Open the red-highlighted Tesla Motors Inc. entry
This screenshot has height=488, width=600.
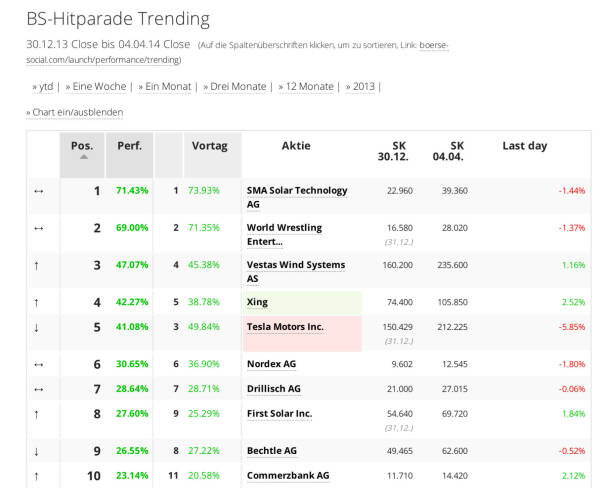285,327
